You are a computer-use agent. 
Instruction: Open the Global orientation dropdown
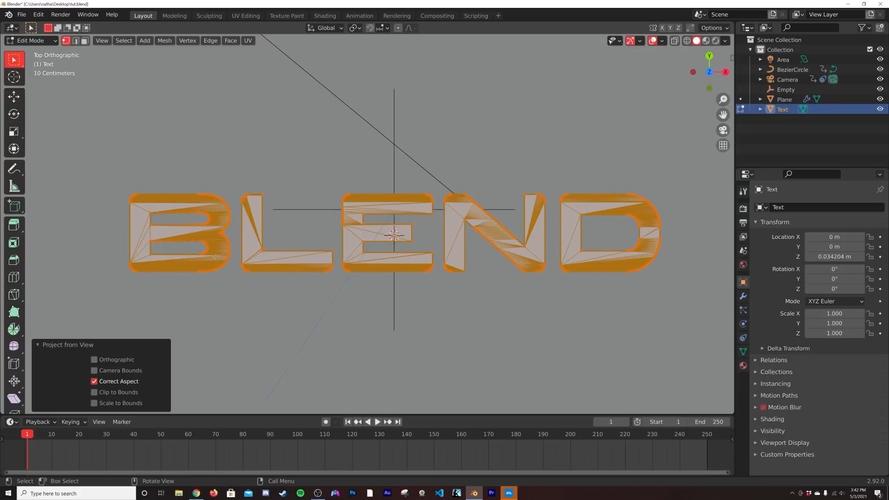[x=325, y=28]
